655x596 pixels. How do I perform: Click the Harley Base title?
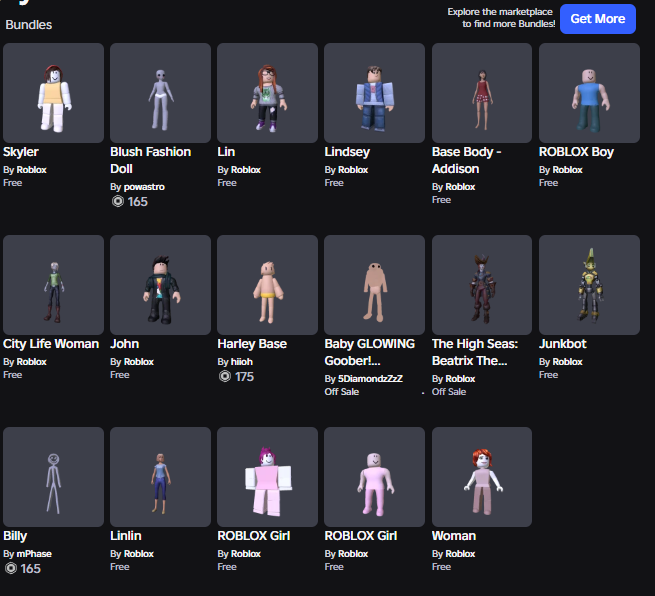[x=252, y=344]
